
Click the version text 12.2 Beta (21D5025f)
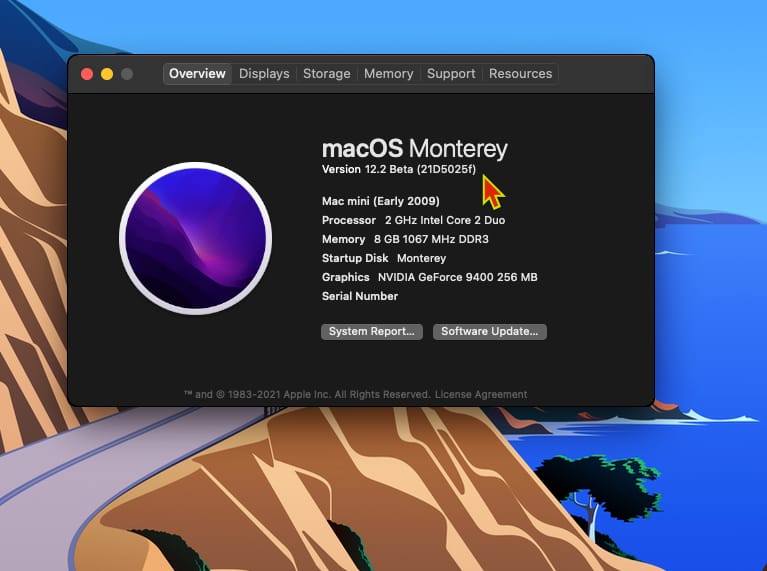point(420,169)
